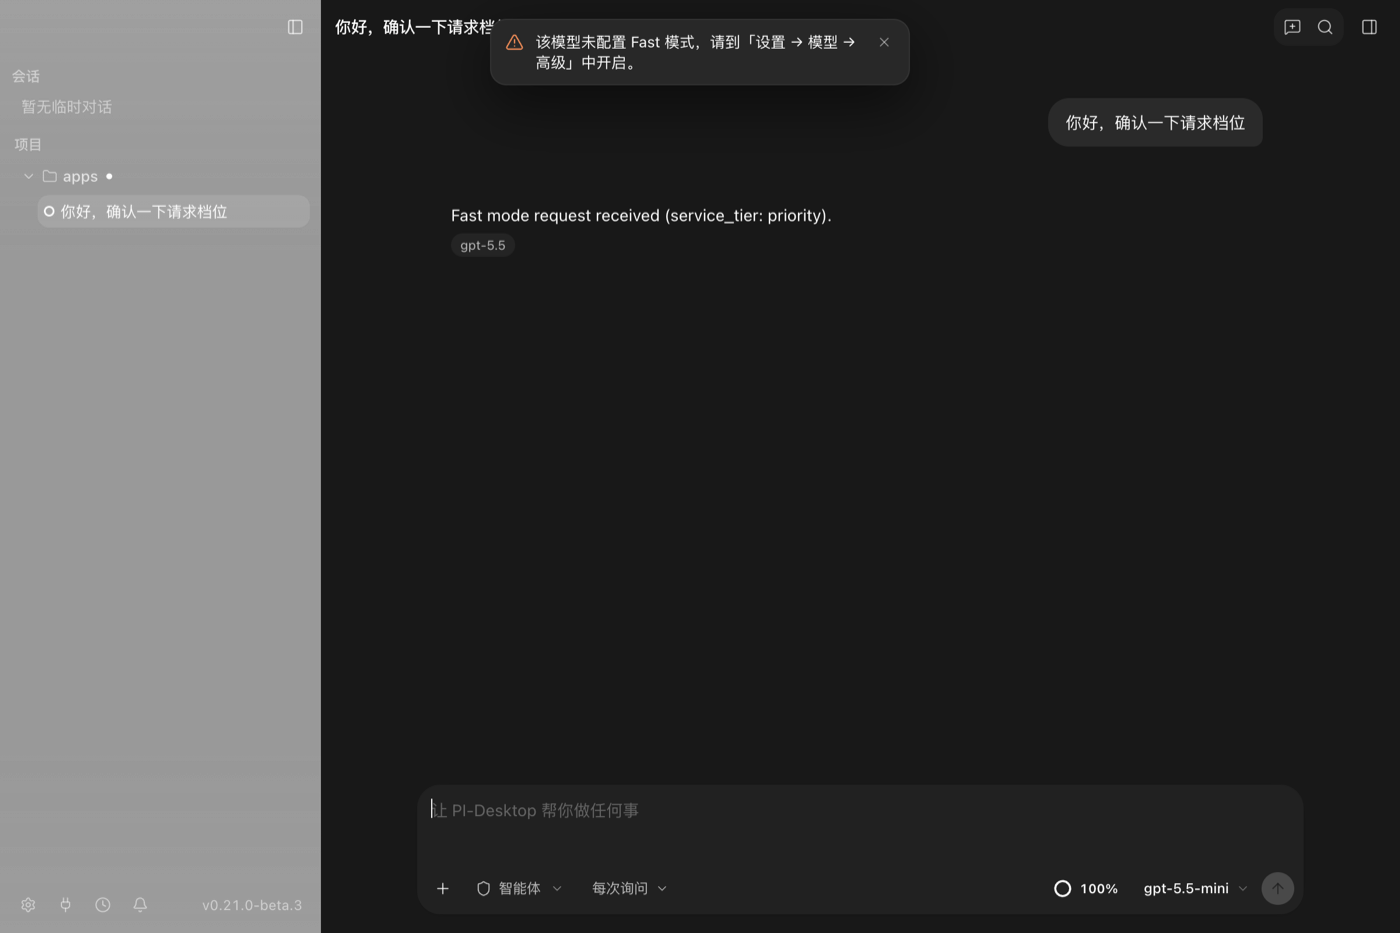Viewport: 1400px width, 933px height.
Task: Open notifications bell icon
Action: (140, 905)
